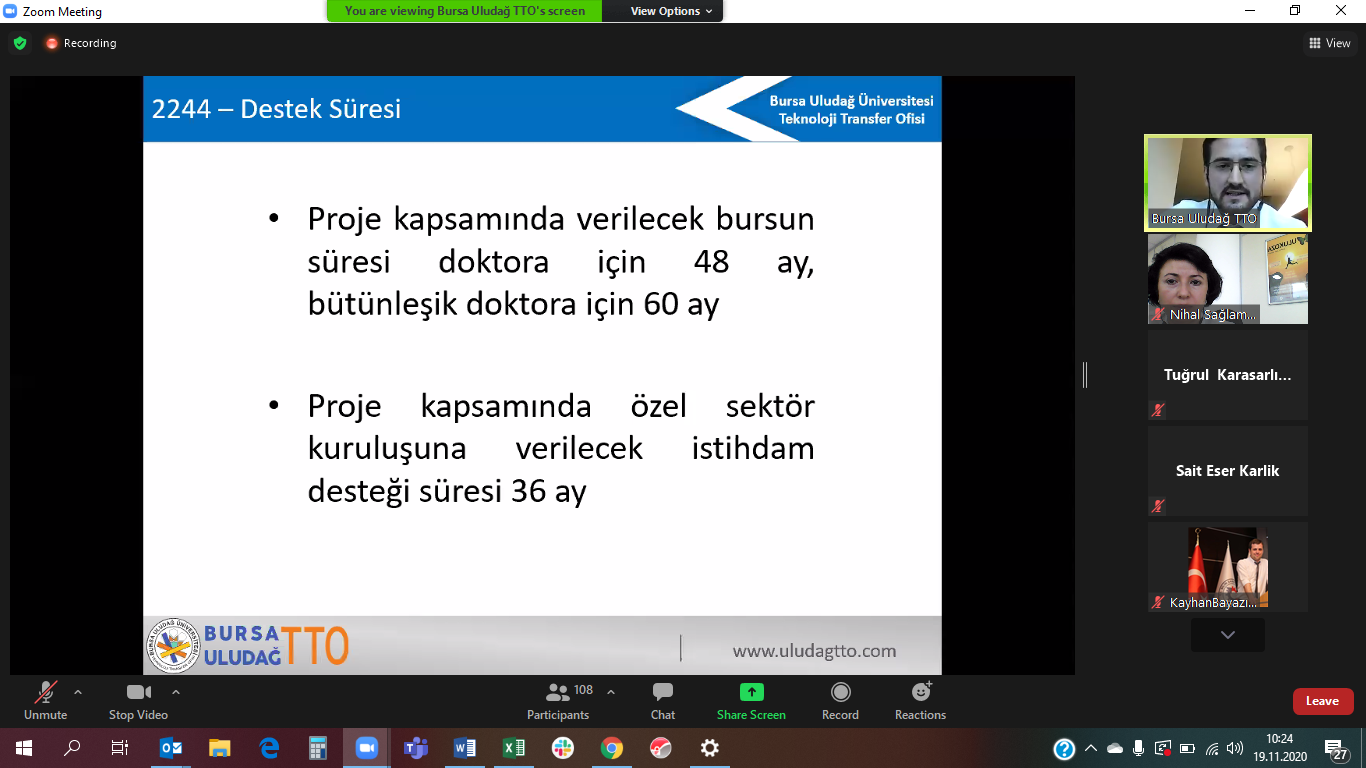Screen dimensions: 1366x768
Task: Show hidden system tray icons
Action: pos(1091,748)
